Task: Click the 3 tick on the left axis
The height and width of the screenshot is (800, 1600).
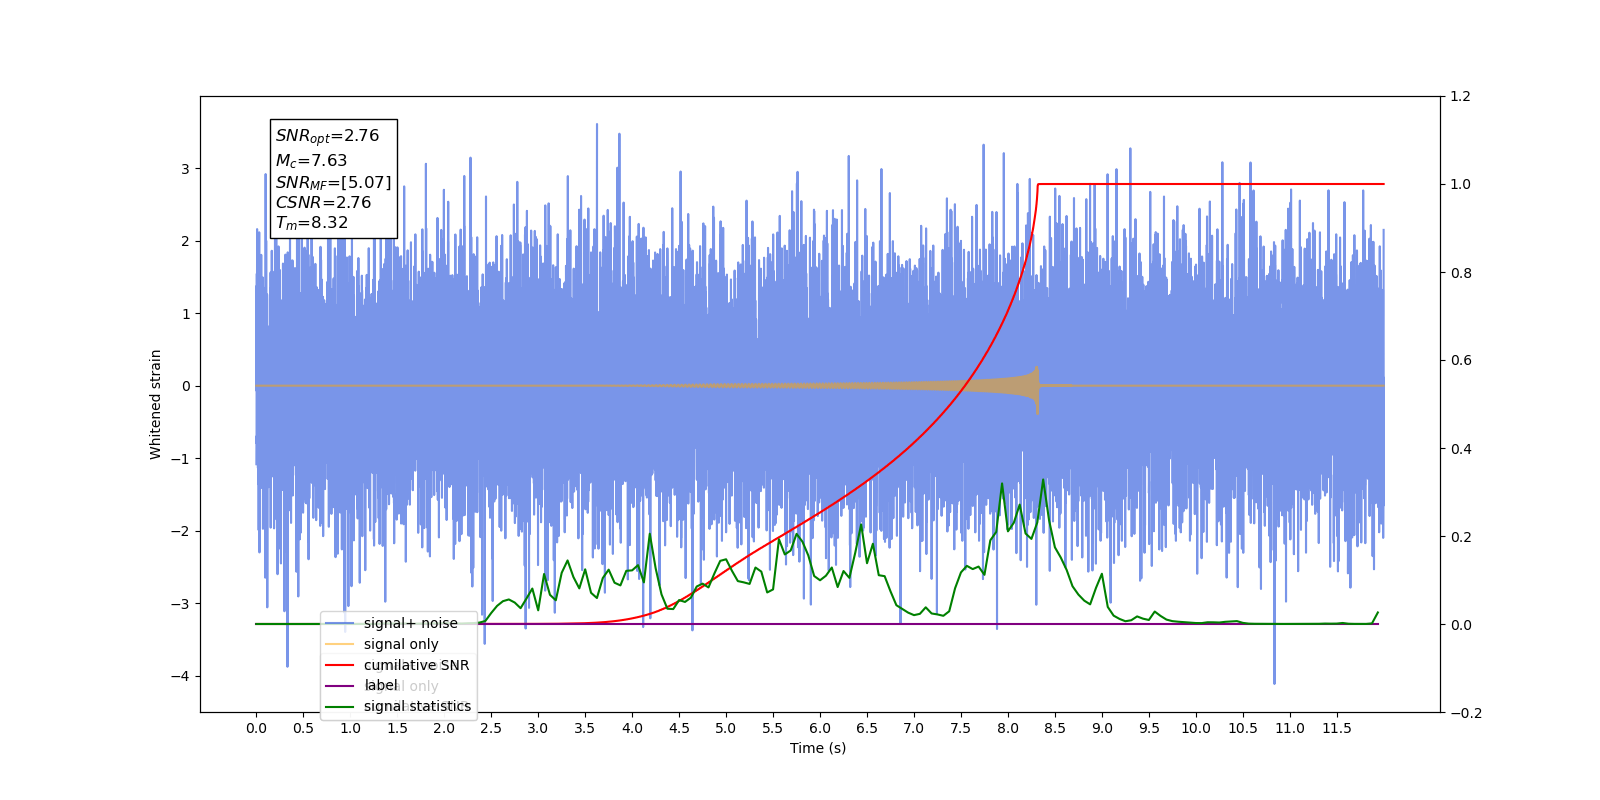Action: (185, 169)
